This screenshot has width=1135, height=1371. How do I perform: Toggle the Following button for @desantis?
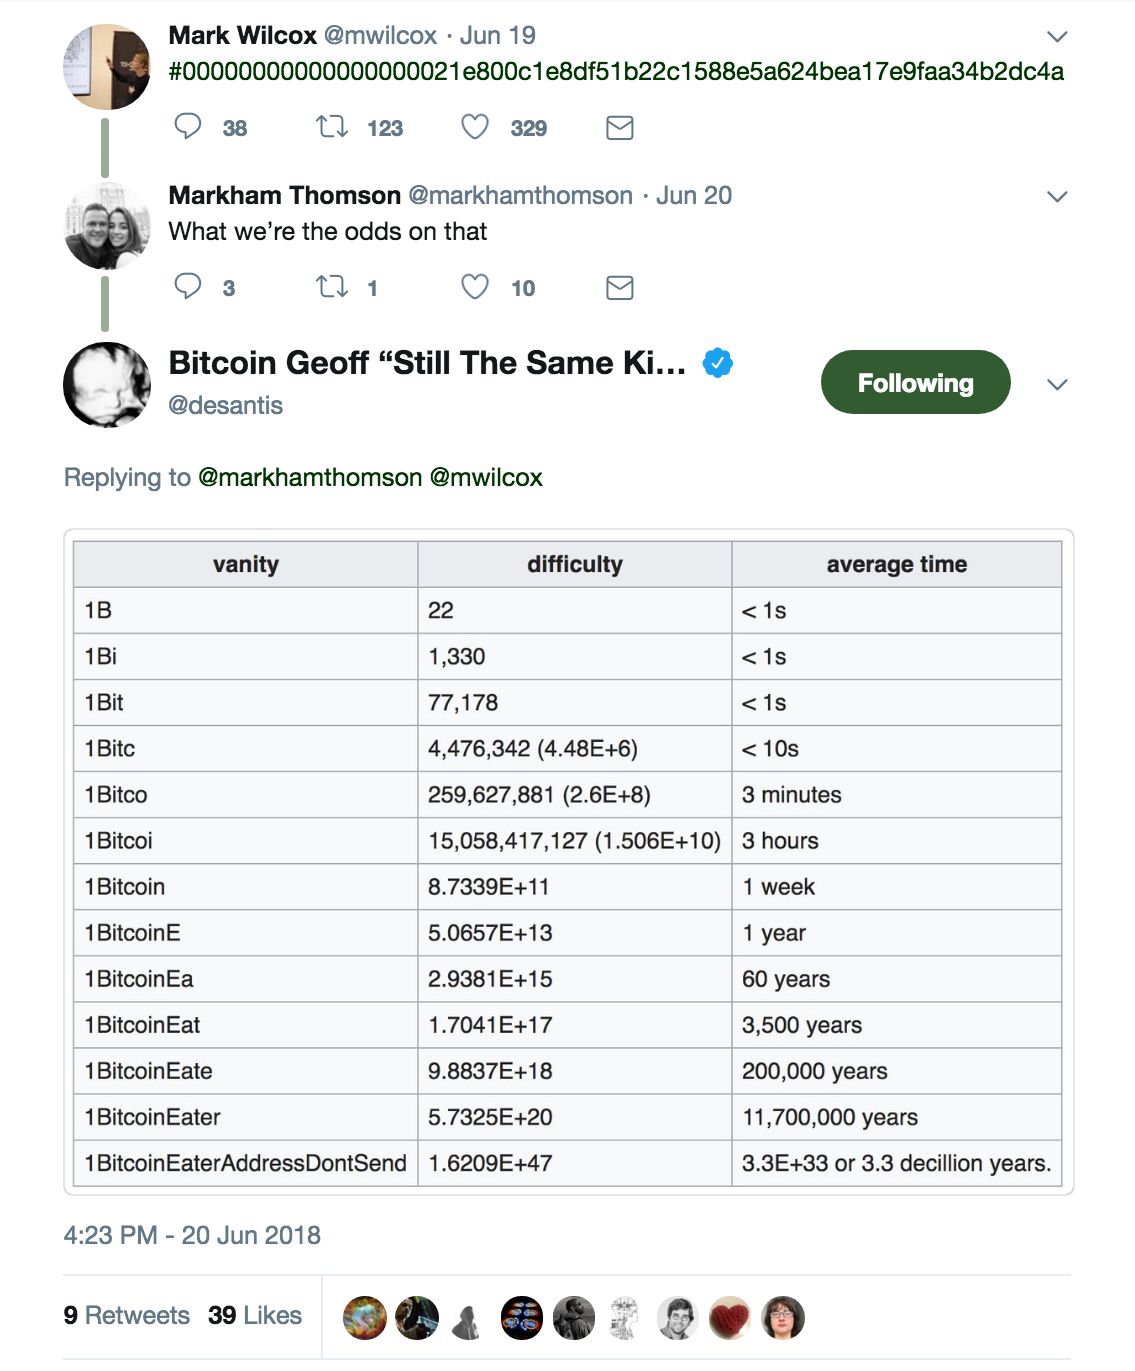pyautogui.click(x=915, y=382)
